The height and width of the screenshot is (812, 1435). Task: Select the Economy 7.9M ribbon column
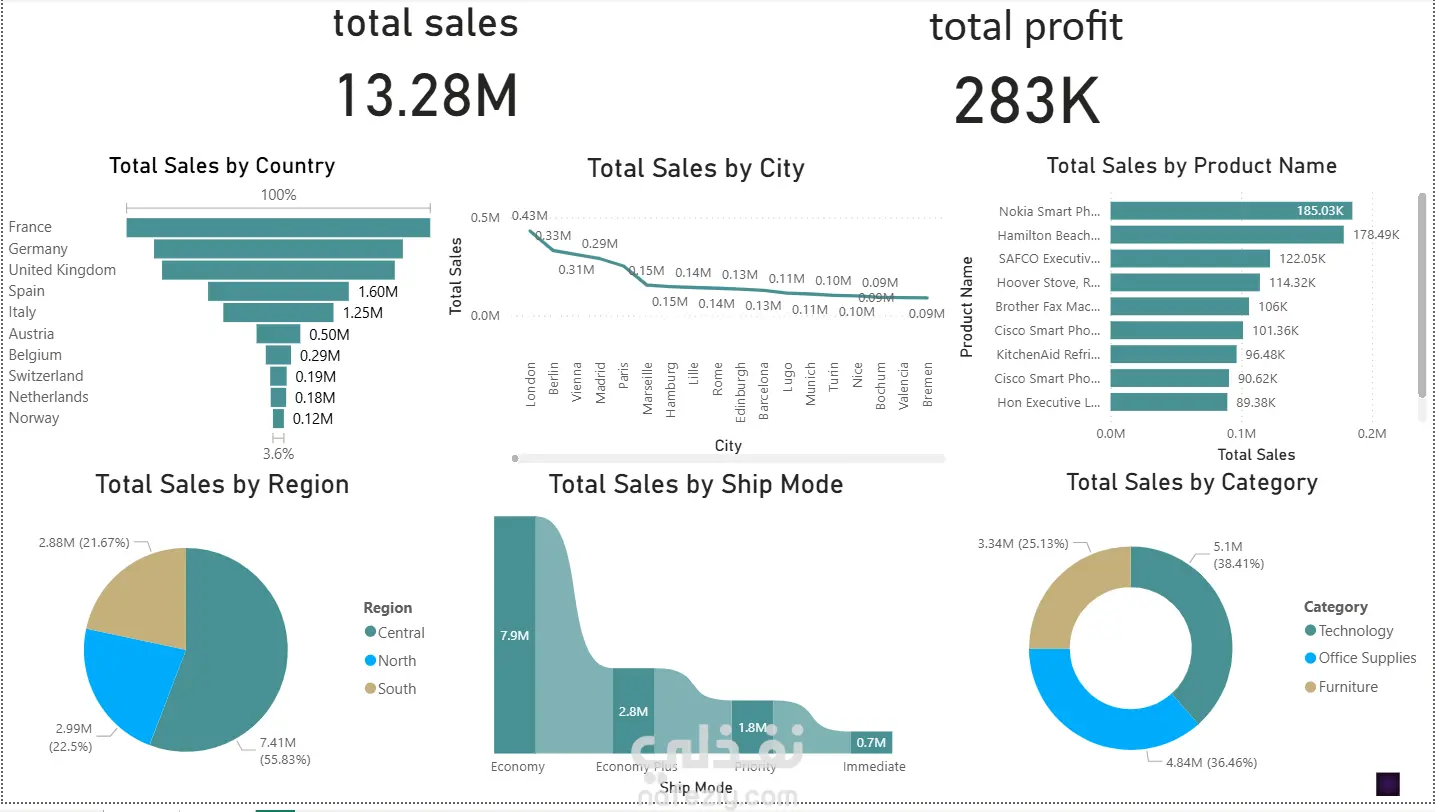coord(514,634)
